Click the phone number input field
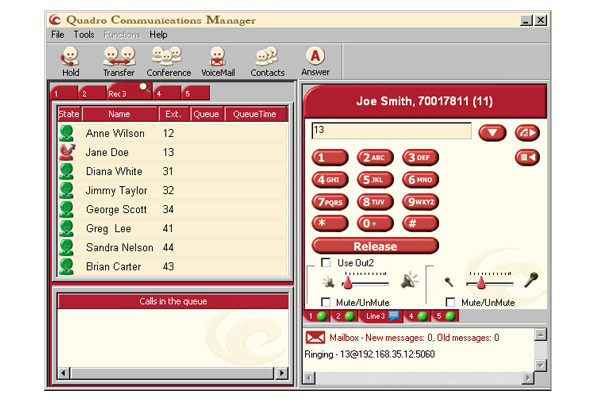The image size is (600, 400). point(391,131)
